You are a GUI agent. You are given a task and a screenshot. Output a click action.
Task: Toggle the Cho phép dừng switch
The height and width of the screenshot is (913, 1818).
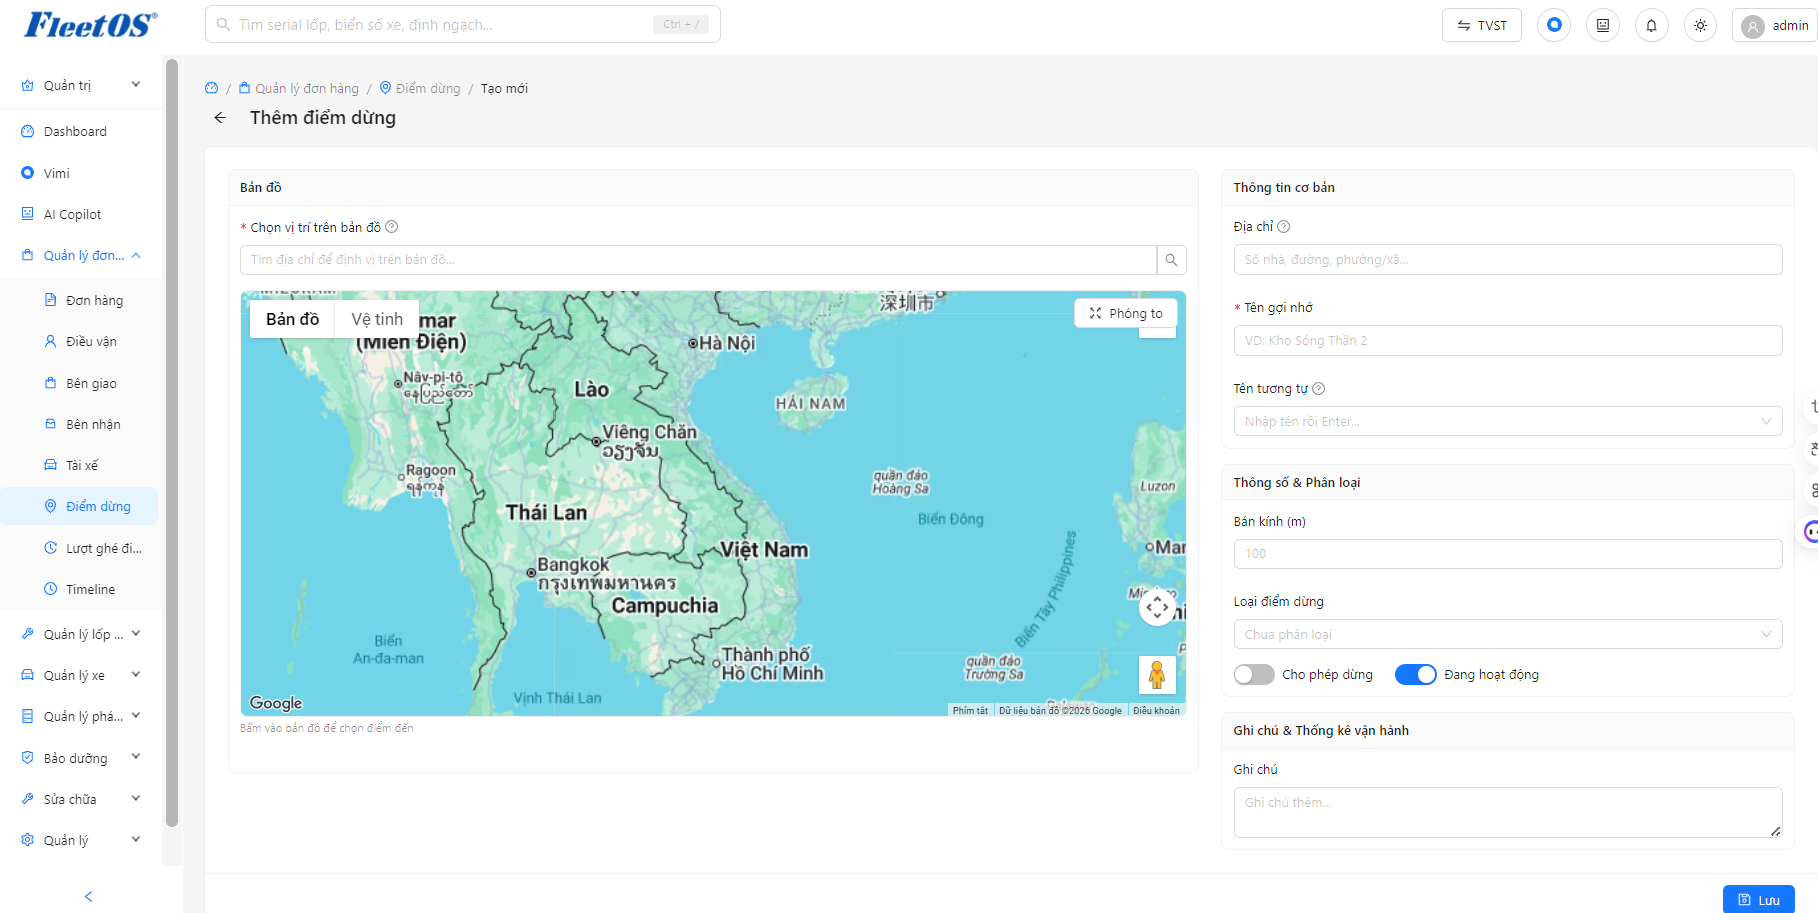point(1254,675)
